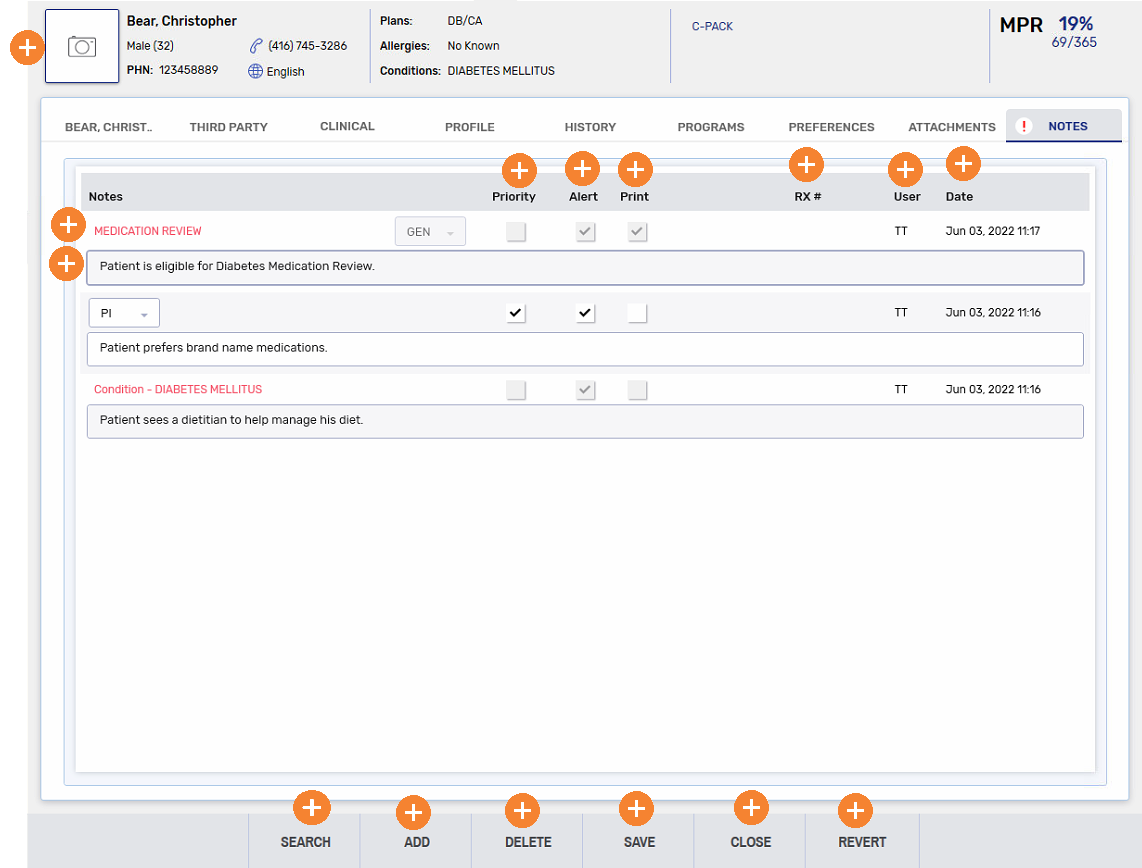Click the DB/CA plans value

click(465, 21)
